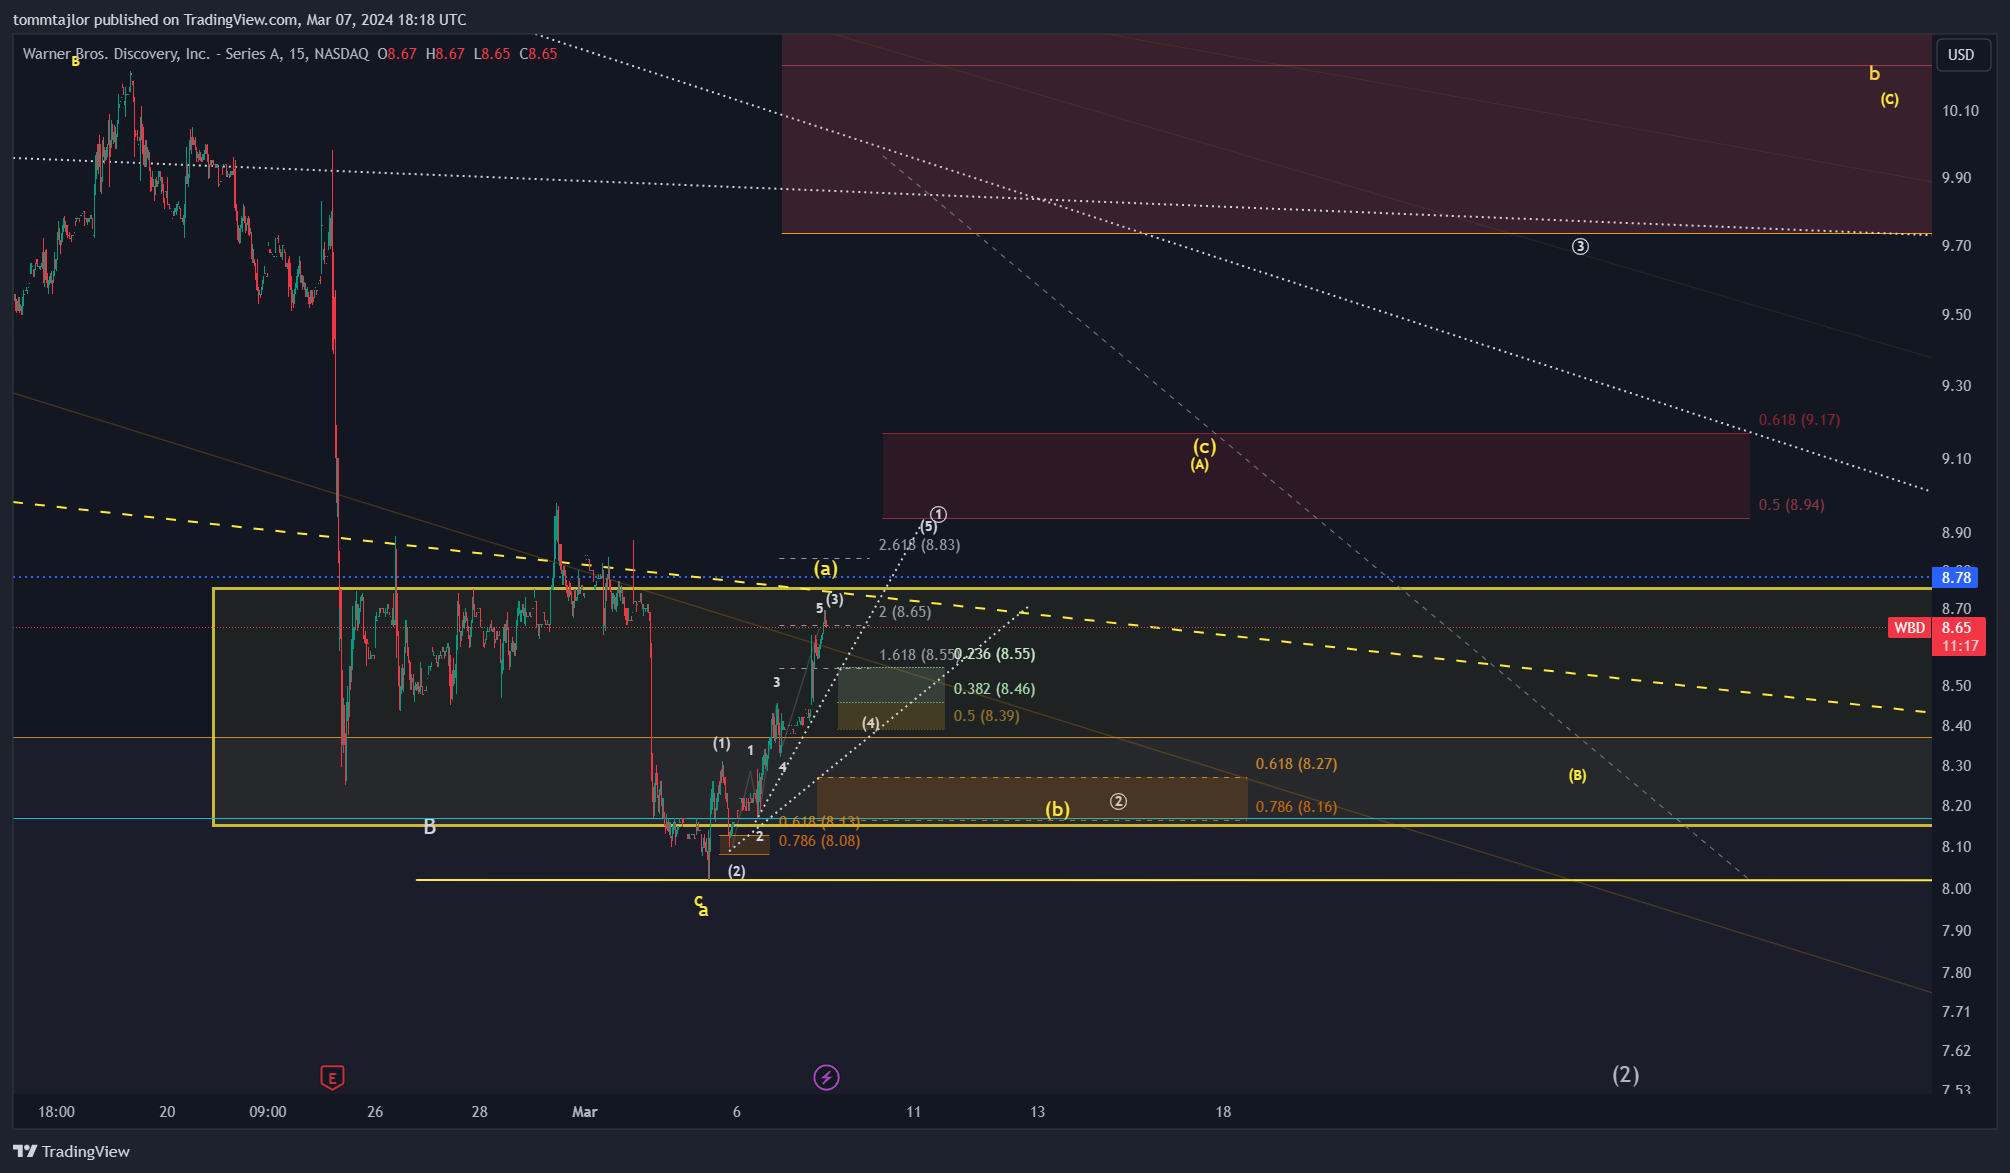This screenshot has width=2010, height=1173.
Task: Click the 8.00 price axis value
Action: pos(1956,889)
